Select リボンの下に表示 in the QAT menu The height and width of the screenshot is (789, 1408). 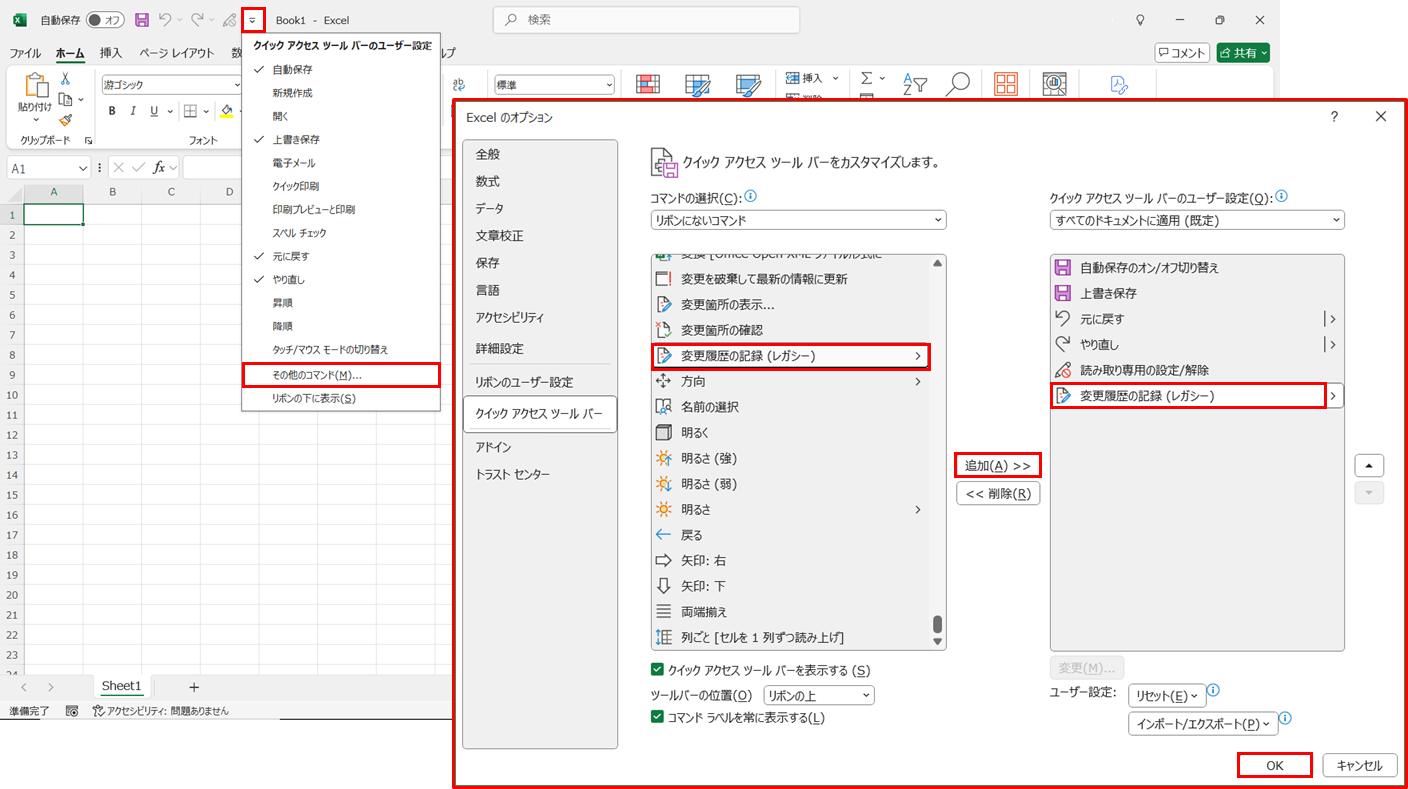pyautogui.click(x=340, y=398)
